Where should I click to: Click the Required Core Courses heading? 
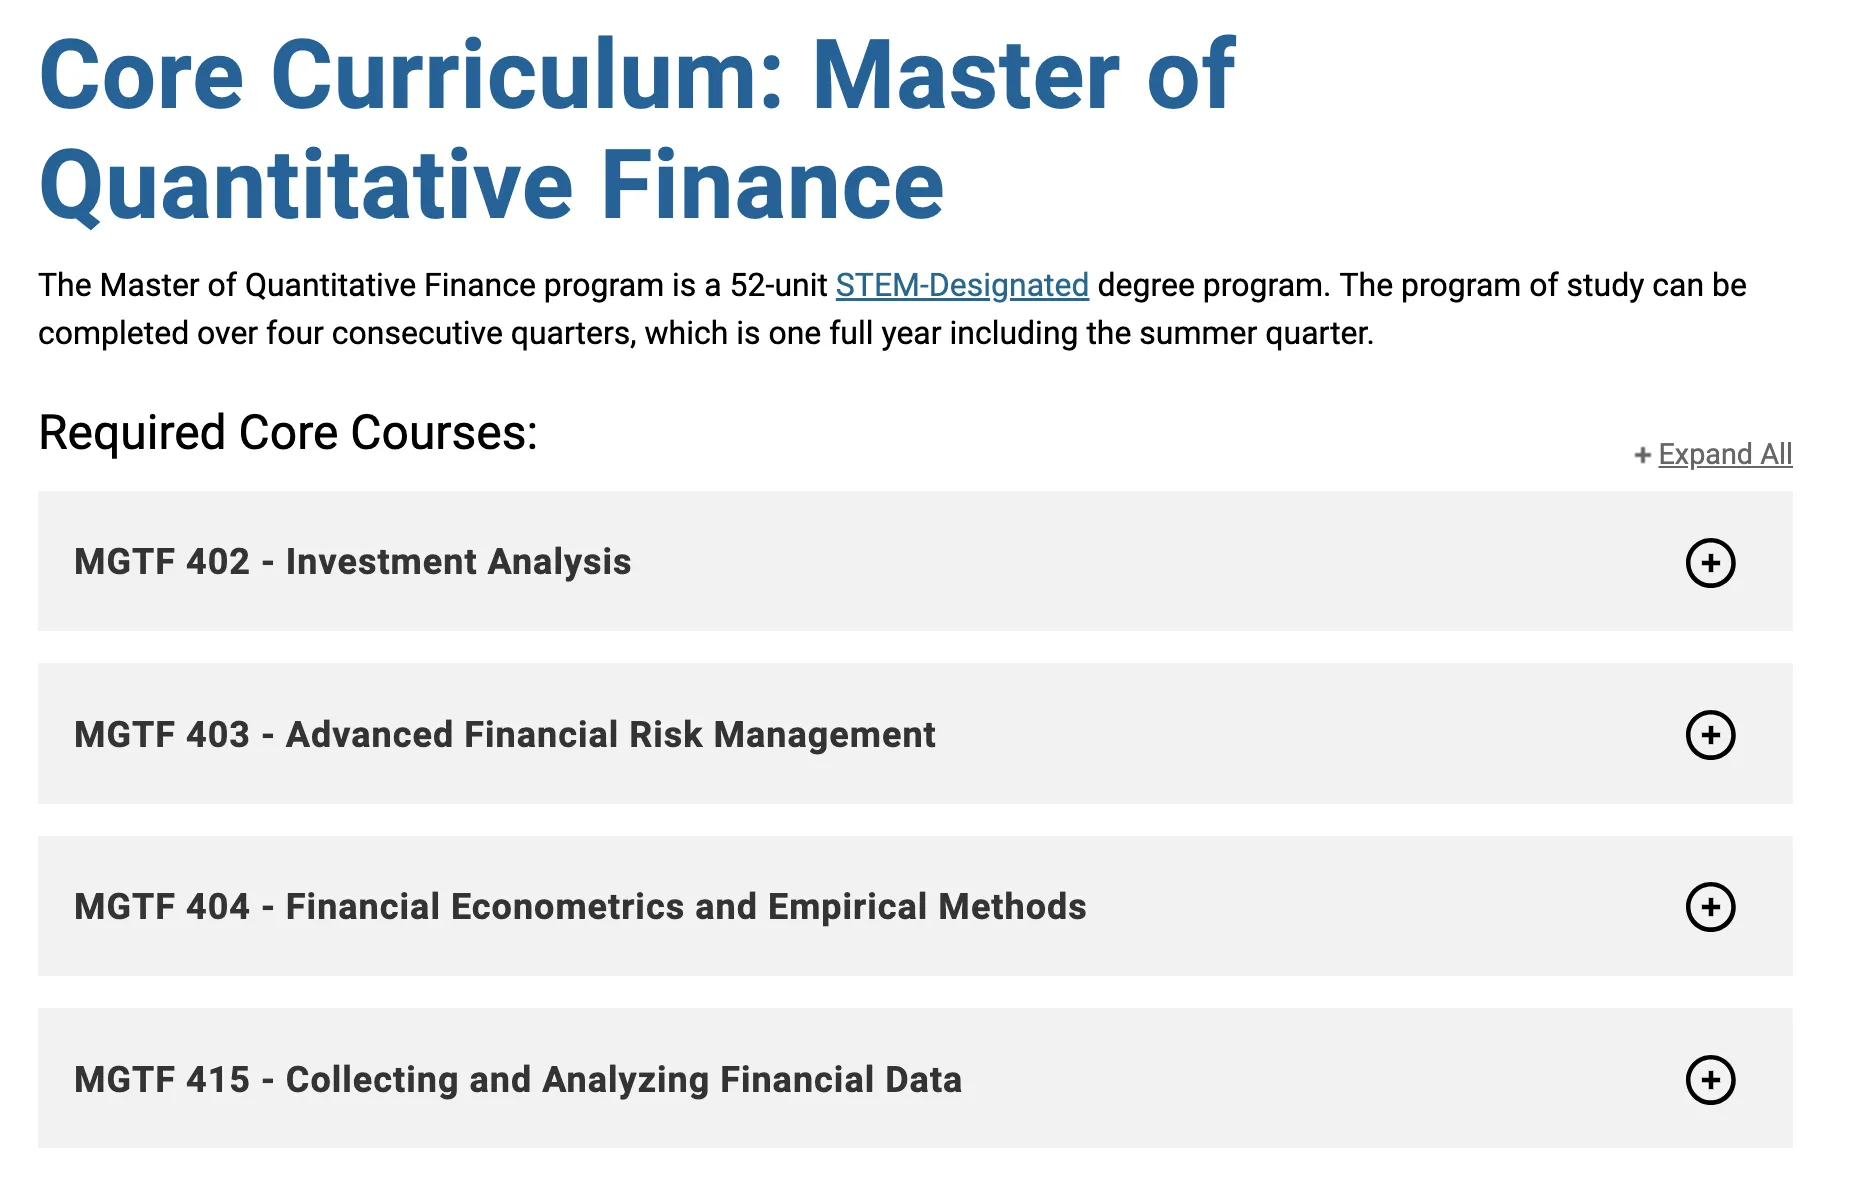(x=288, y=433)
